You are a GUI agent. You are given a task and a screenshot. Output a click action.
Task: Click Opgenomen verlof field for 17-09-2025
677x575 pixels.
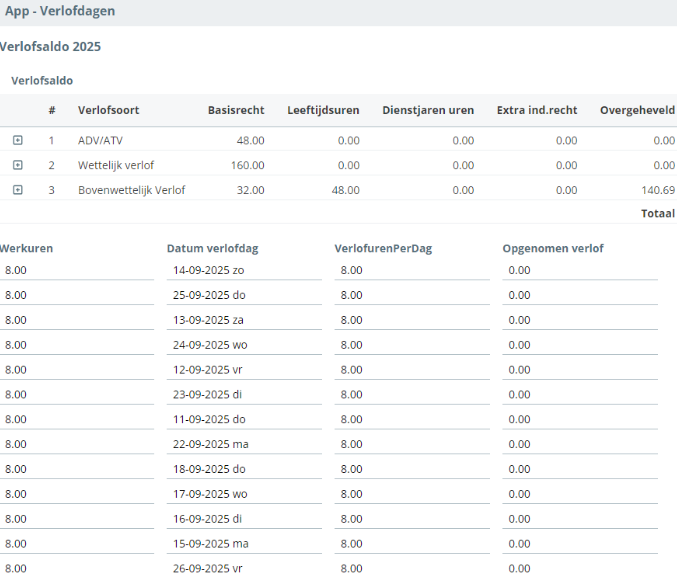[x=580, y=494]
